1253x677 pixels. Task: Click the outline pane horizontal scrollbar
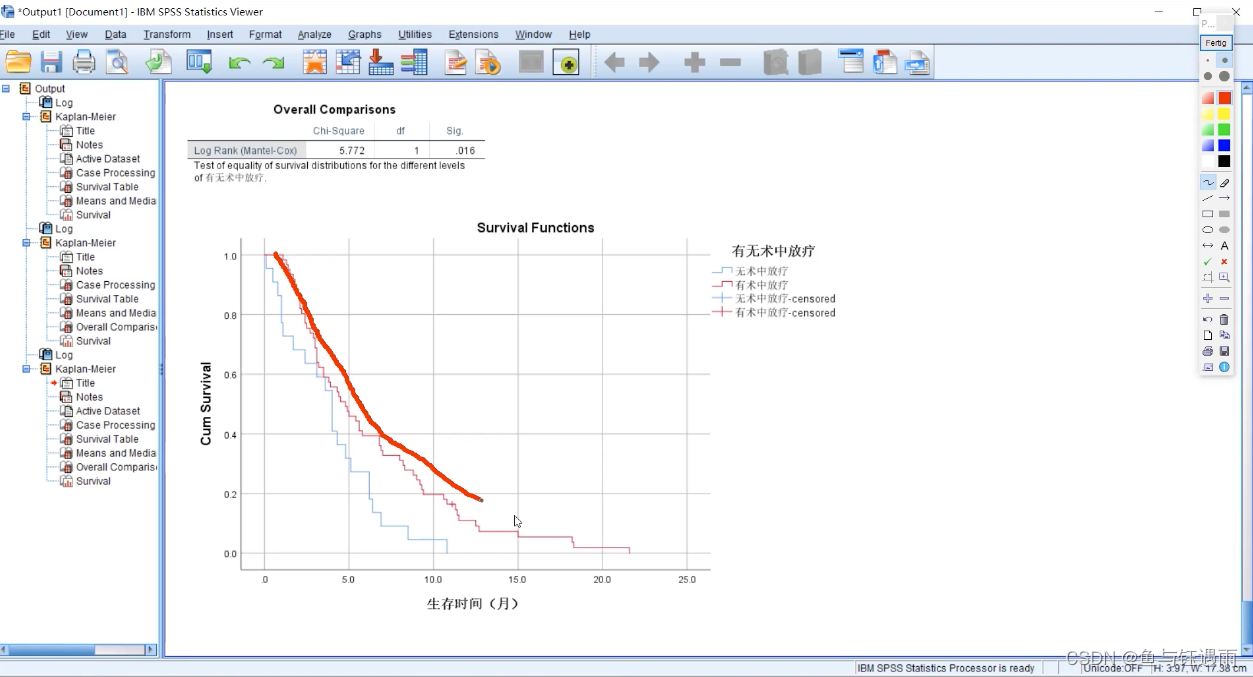79,649
